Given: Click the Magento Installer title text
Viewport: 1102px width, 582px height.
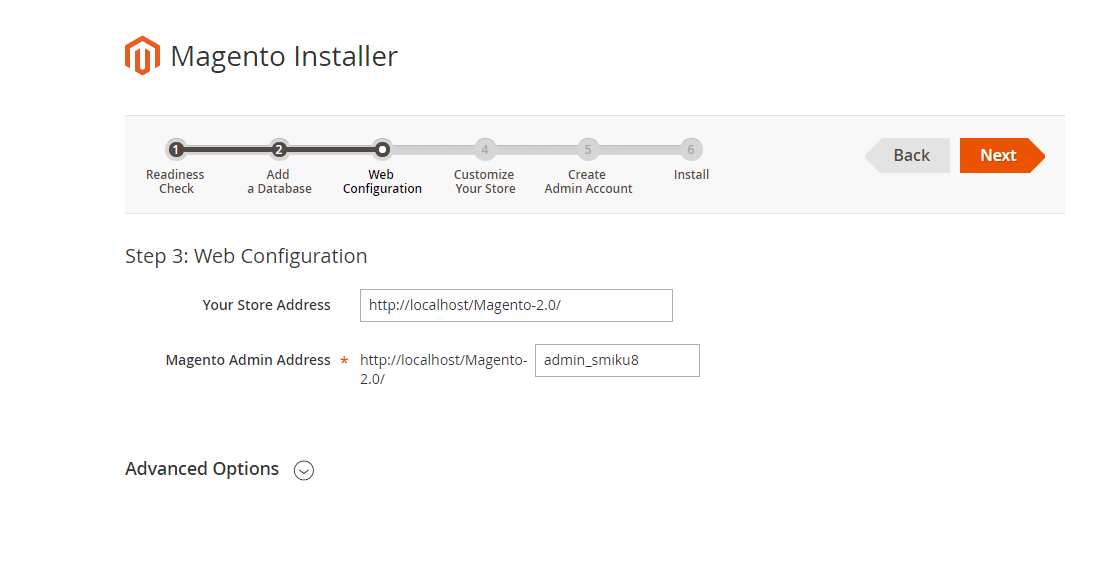Looking at the screenshot, I should pyautogui.click(x=284, y=56).
